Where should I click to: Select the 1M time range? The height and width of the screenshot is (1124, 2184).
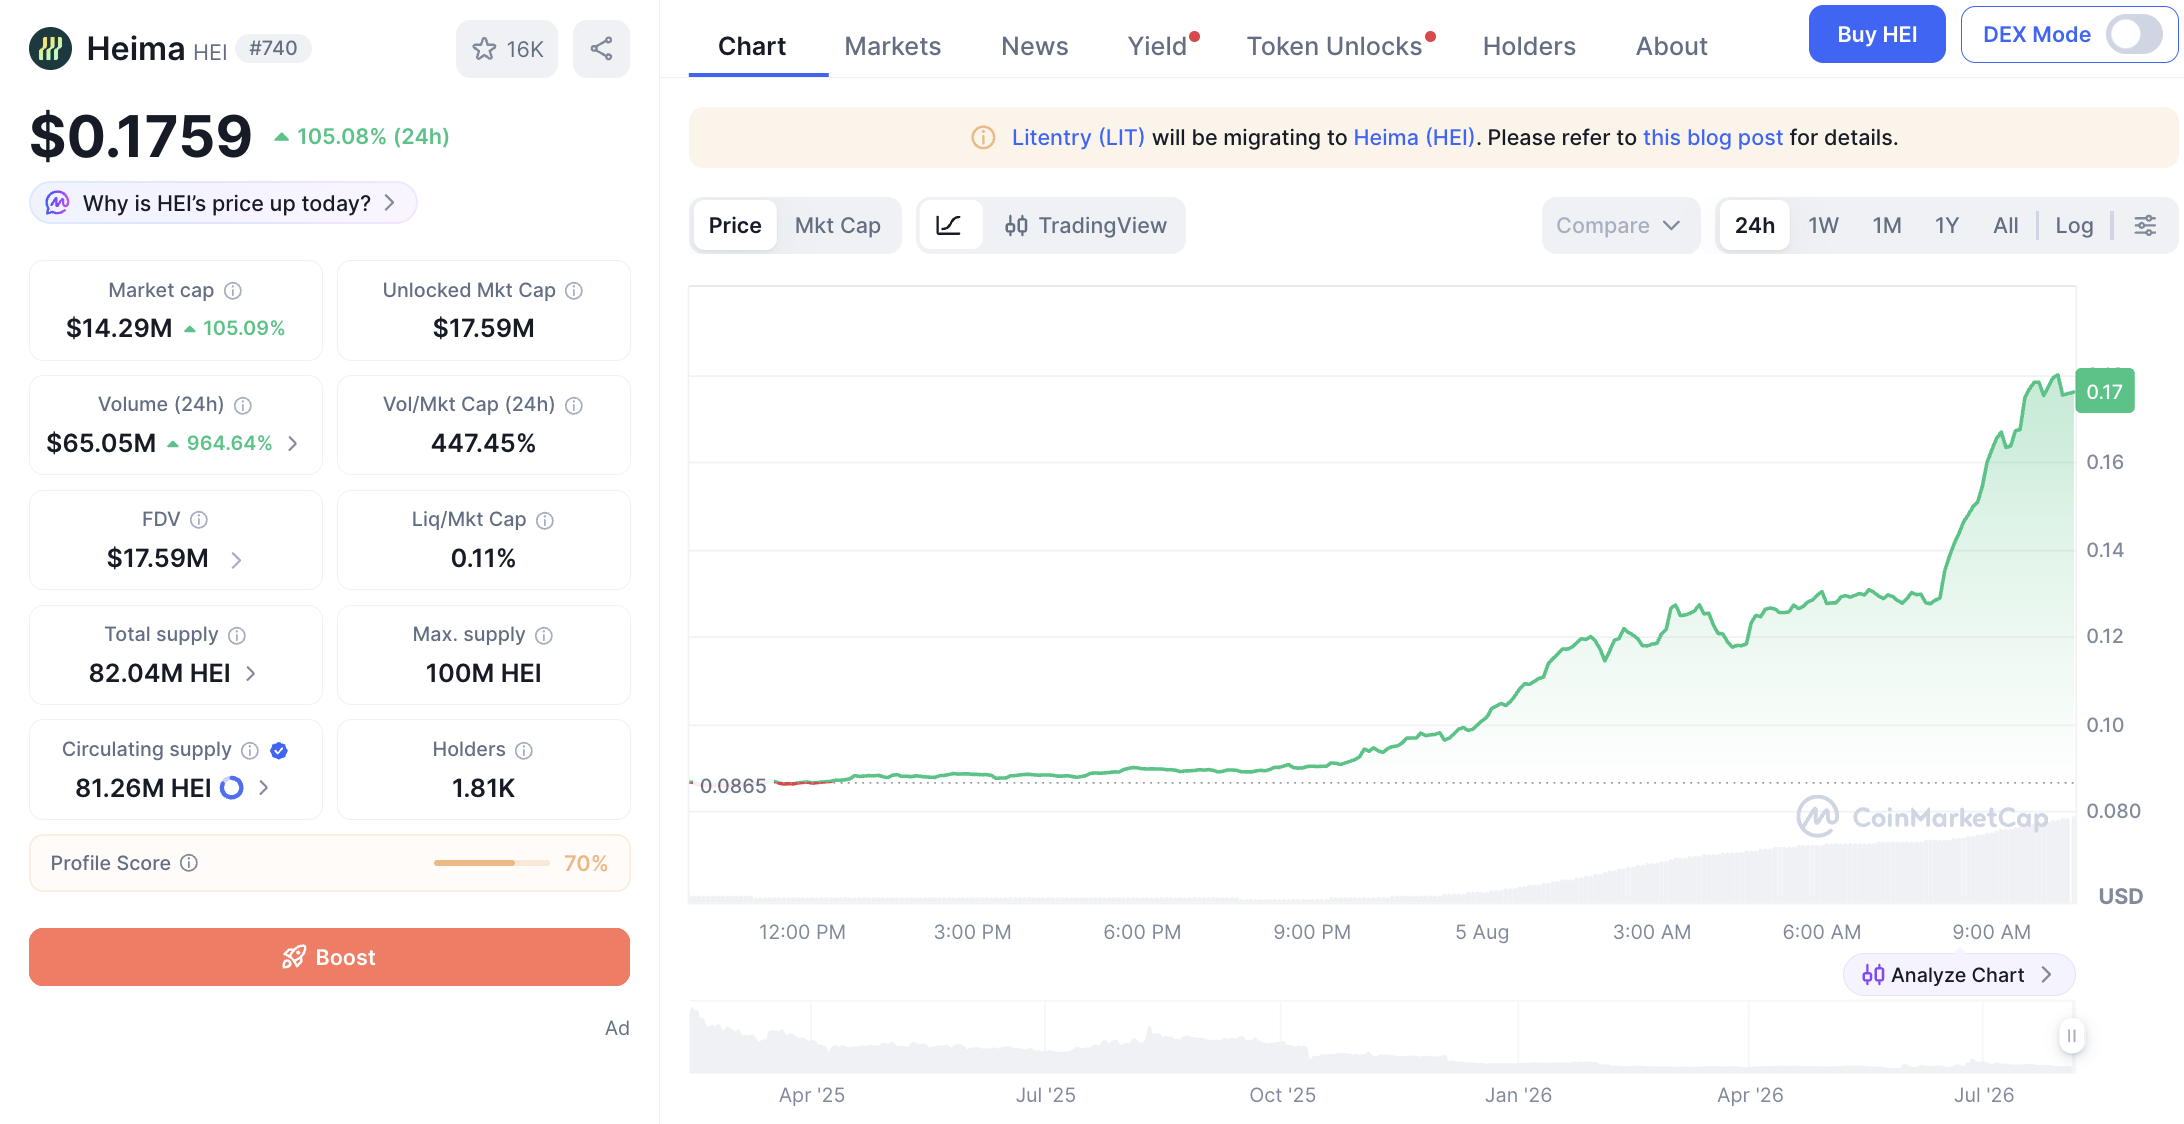[x=1887, y=225]
